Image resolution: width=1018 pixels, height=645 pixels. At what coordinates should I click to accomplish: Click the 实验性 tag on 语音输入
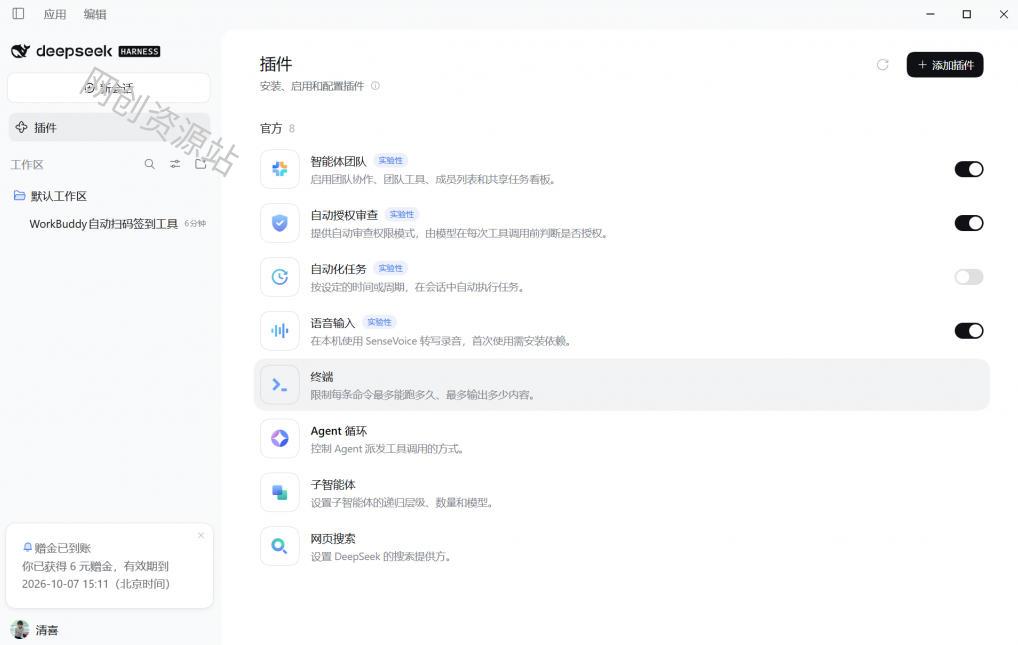[x=379, y=322]
